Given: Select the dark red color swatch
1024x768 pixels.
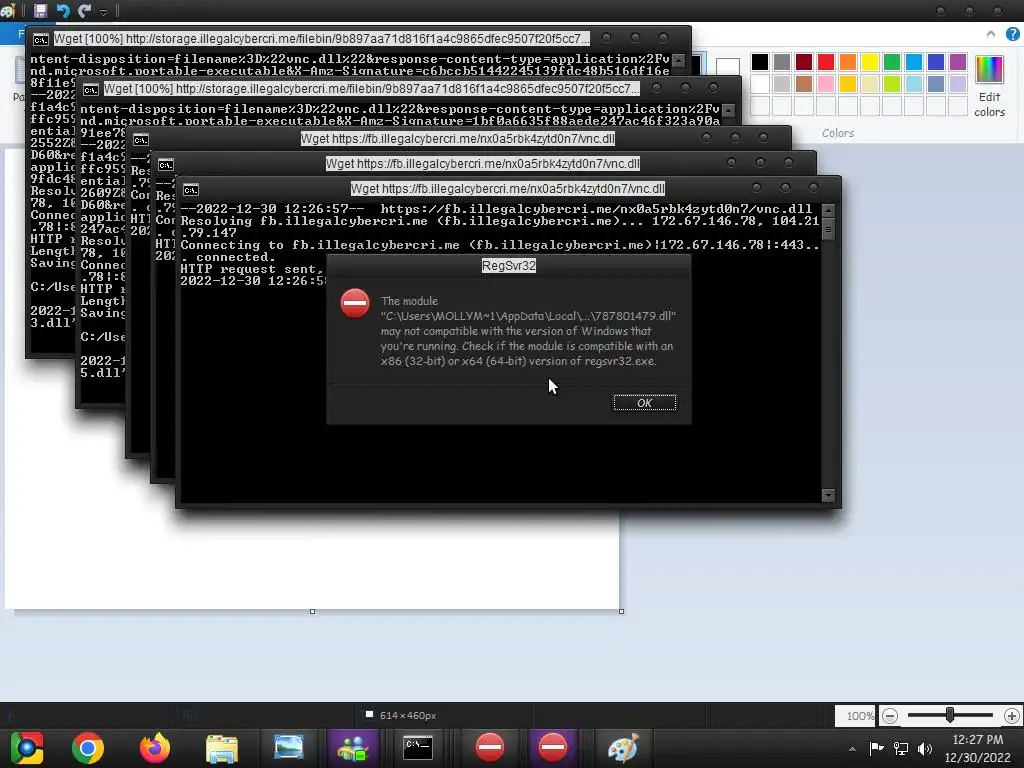Looking at the screenshot, I should 804,61.
